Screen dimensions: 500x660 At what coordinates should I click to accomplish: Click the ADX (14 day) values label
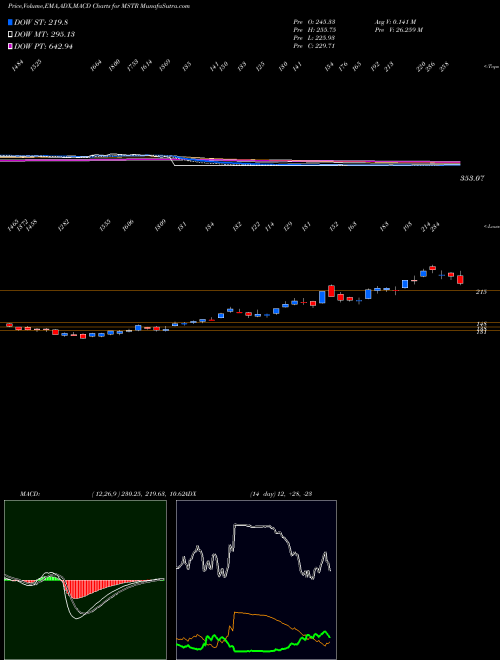coord(280,494)
